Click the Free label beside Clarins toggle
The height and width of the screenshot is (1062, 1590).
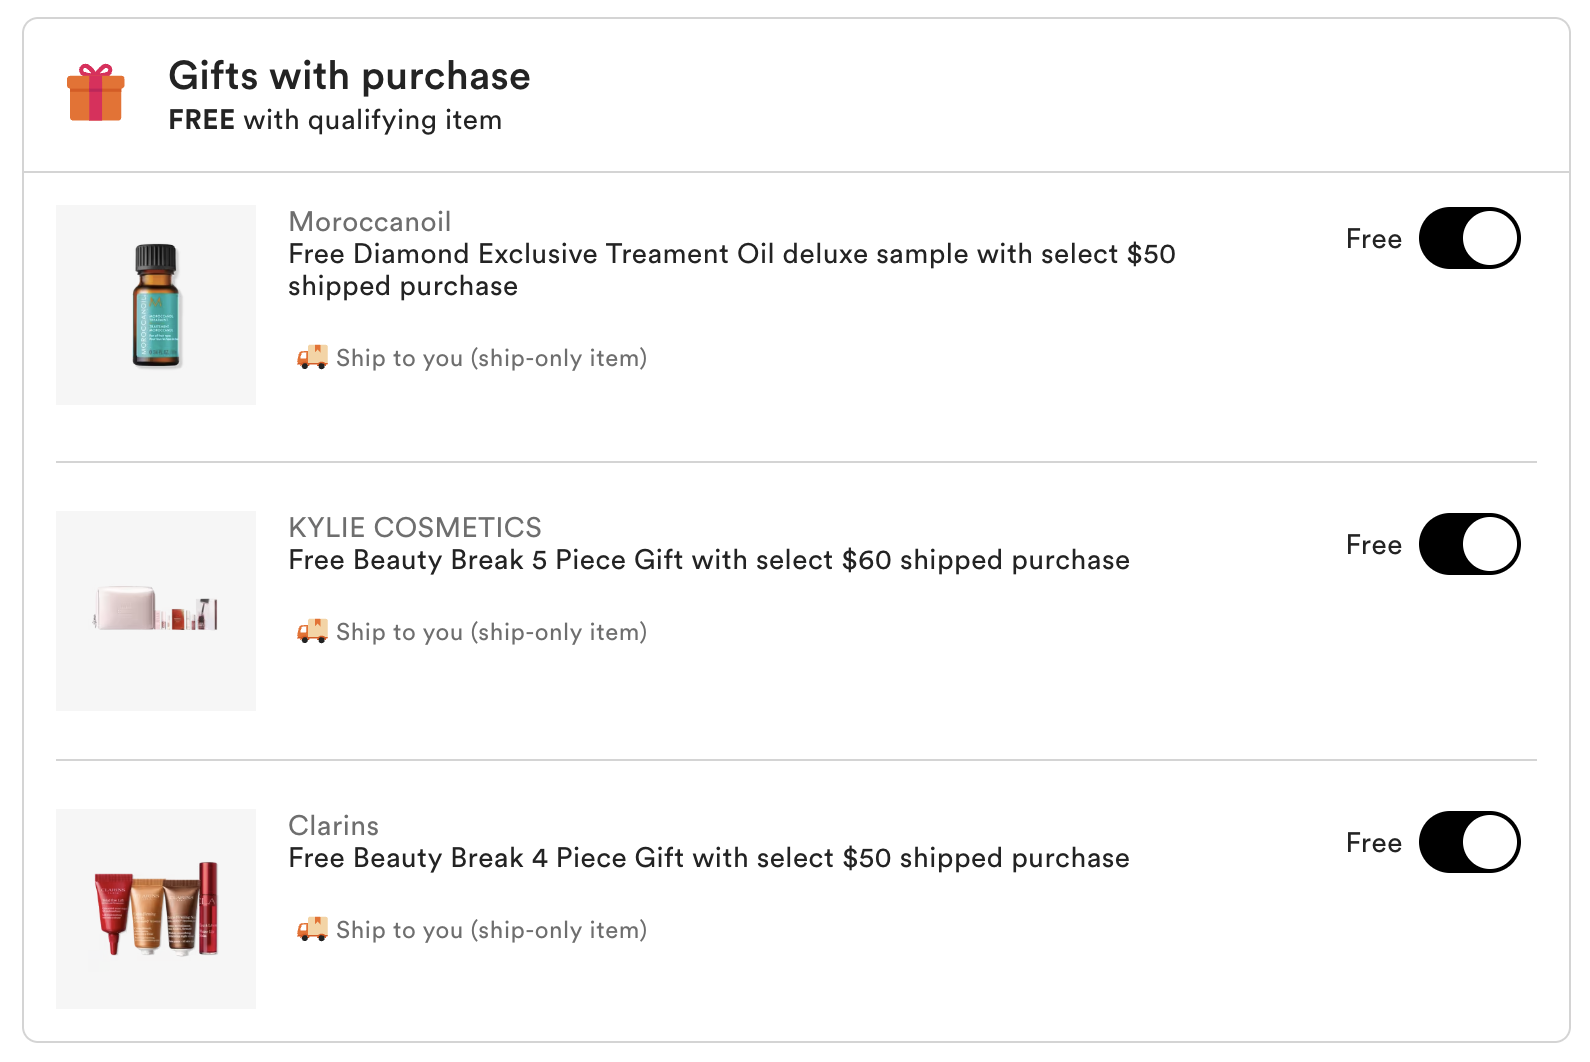point(1374,843)
